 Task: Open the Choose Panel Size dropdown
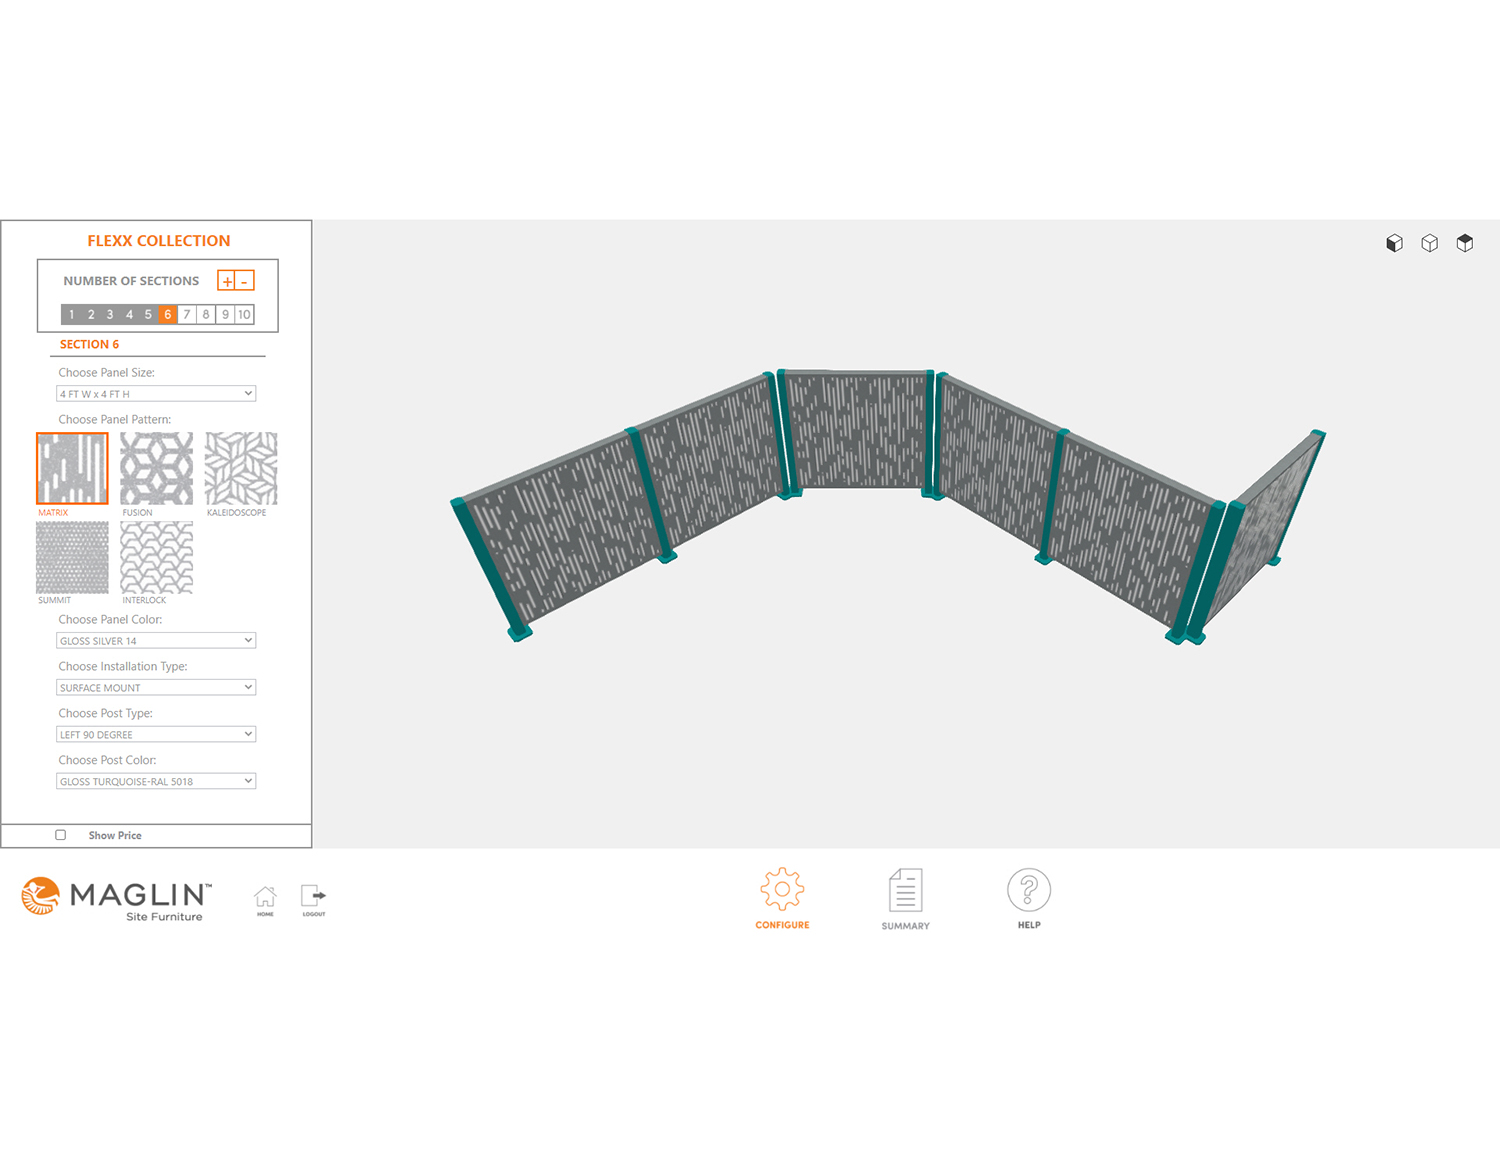point(156,394)
